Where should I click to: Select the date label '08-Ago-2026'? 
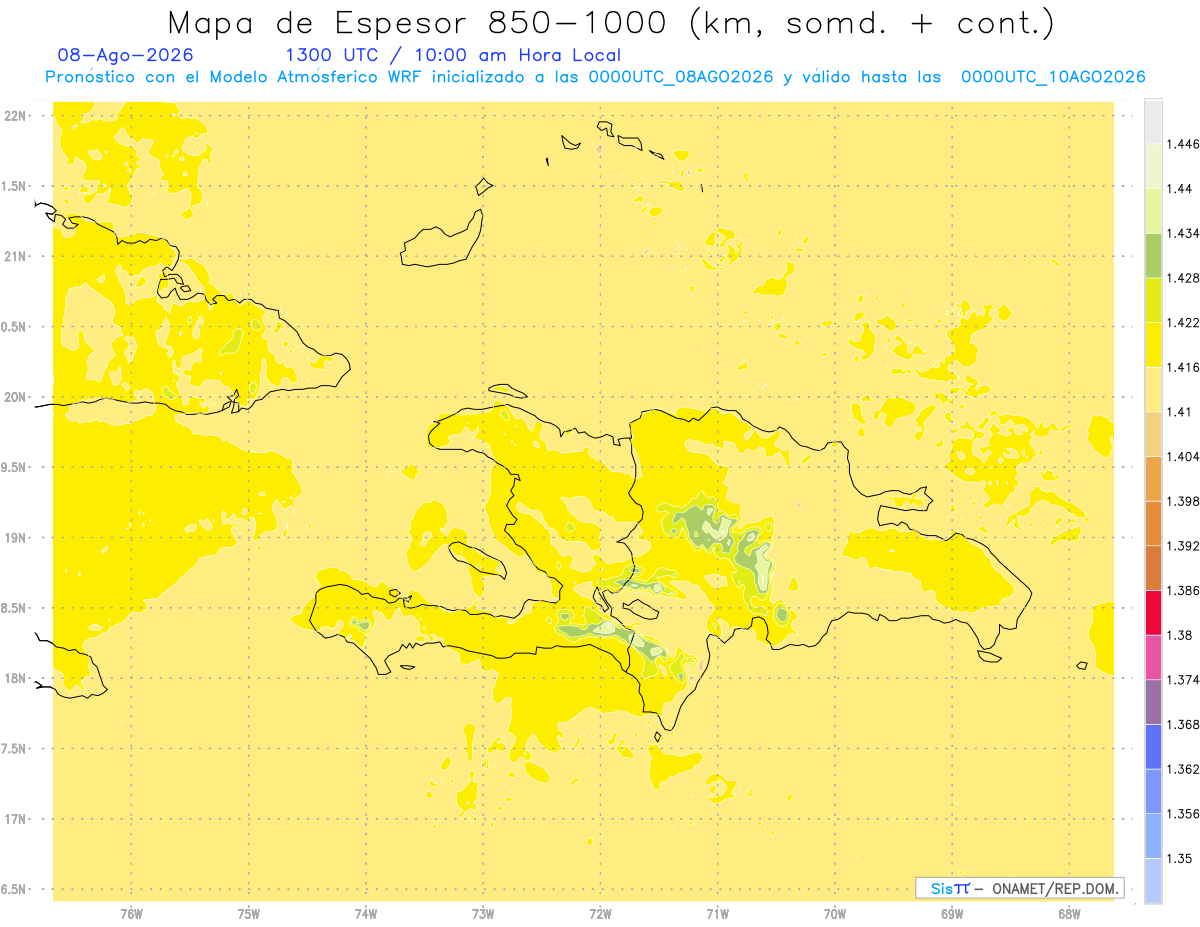click(126, 55)
